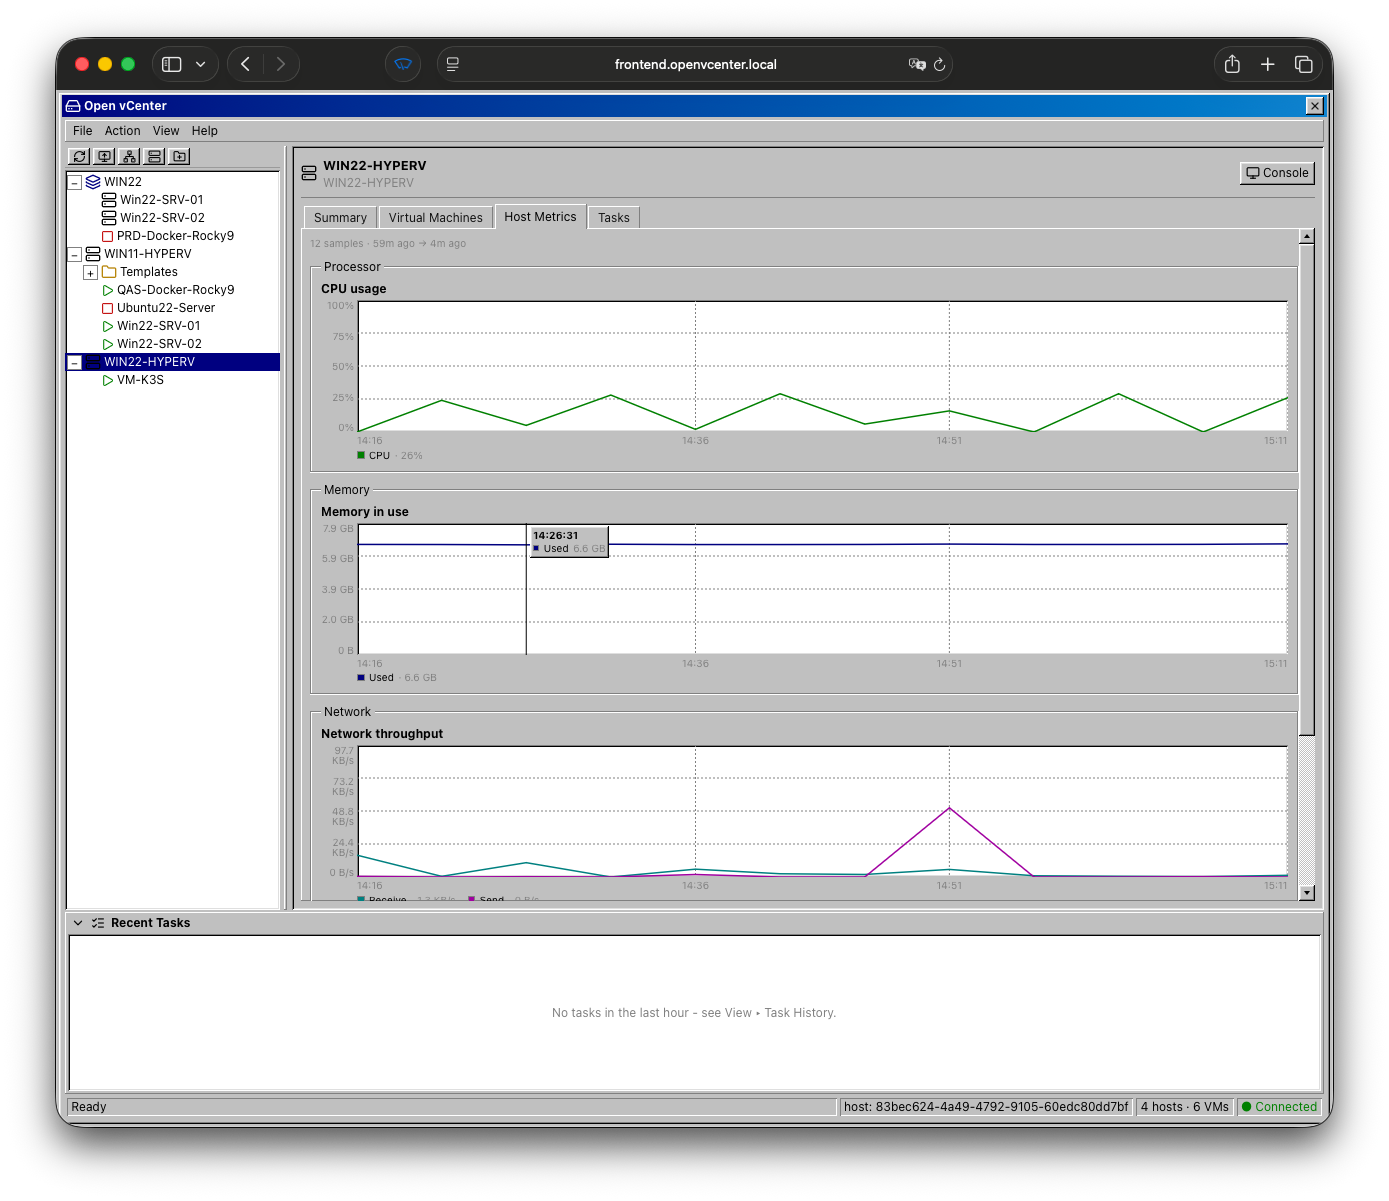Click the task list icon beside Recent Tasks

98,923
